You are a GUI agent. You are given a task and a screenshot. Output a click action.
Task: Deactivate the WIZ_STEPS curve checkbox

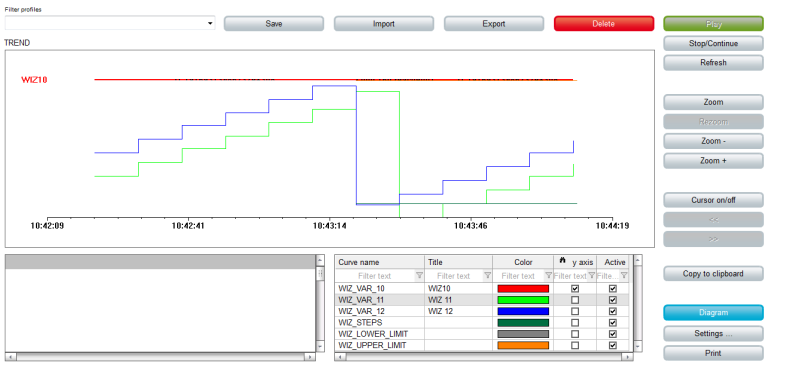point(613,322)
